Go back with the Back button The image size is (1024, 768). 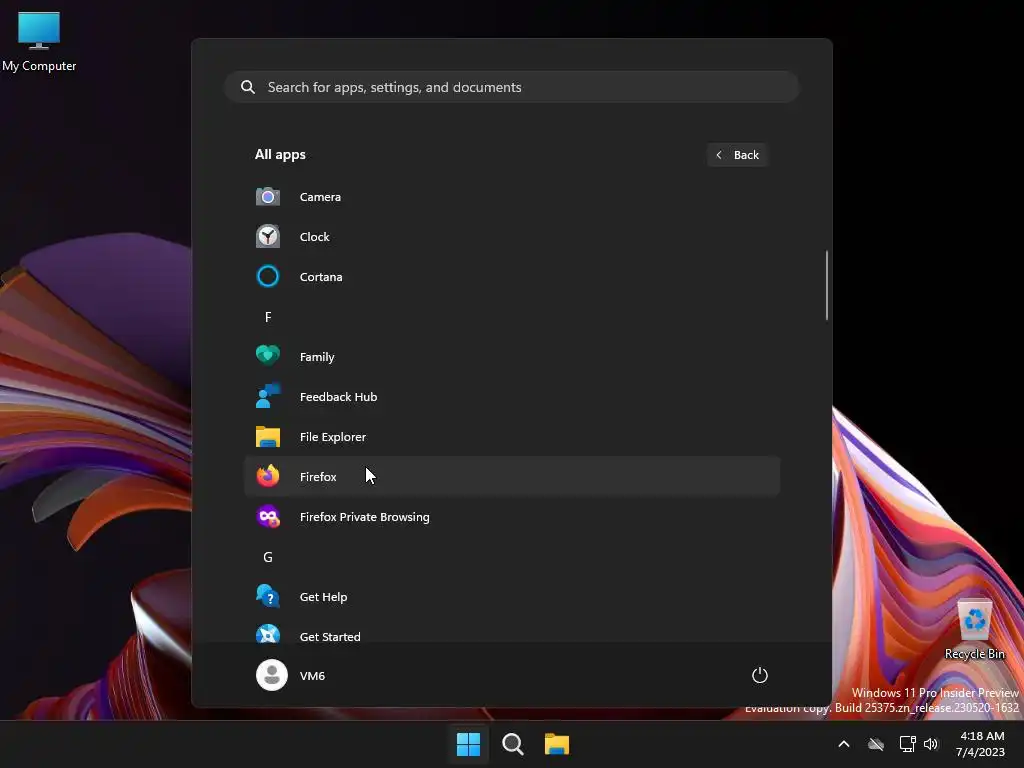[737, 155]
